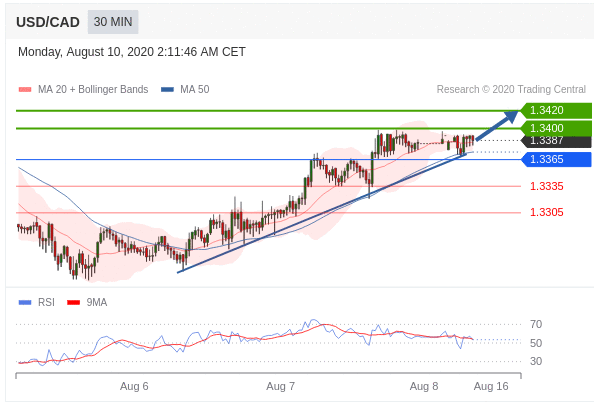Select the blue 1.3365 pivot tag
The image size is (594, 407).
556,159
